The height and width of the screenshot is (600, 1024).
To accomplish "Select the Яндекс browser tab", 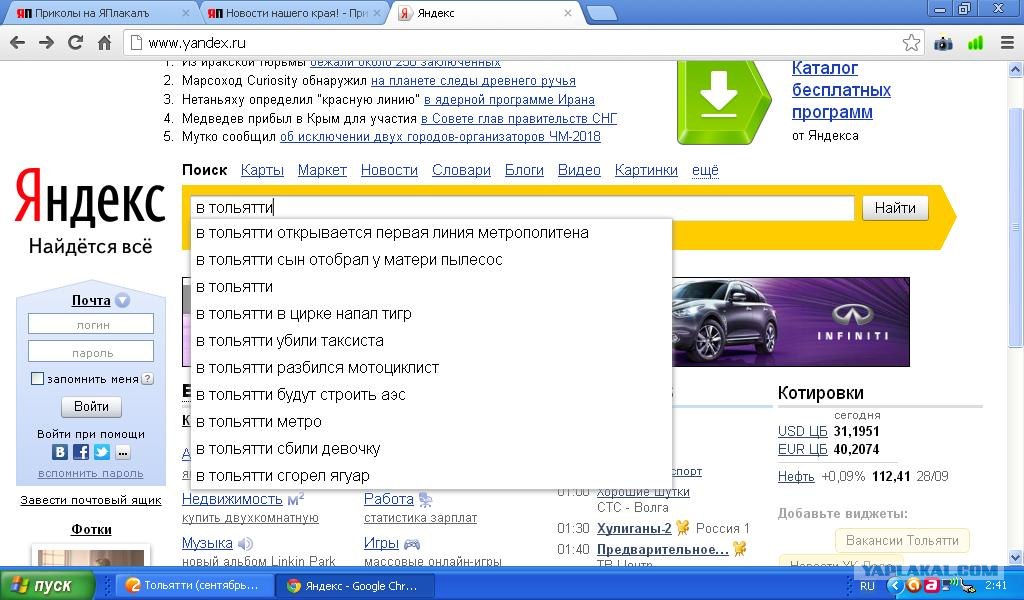I will 485,13.
